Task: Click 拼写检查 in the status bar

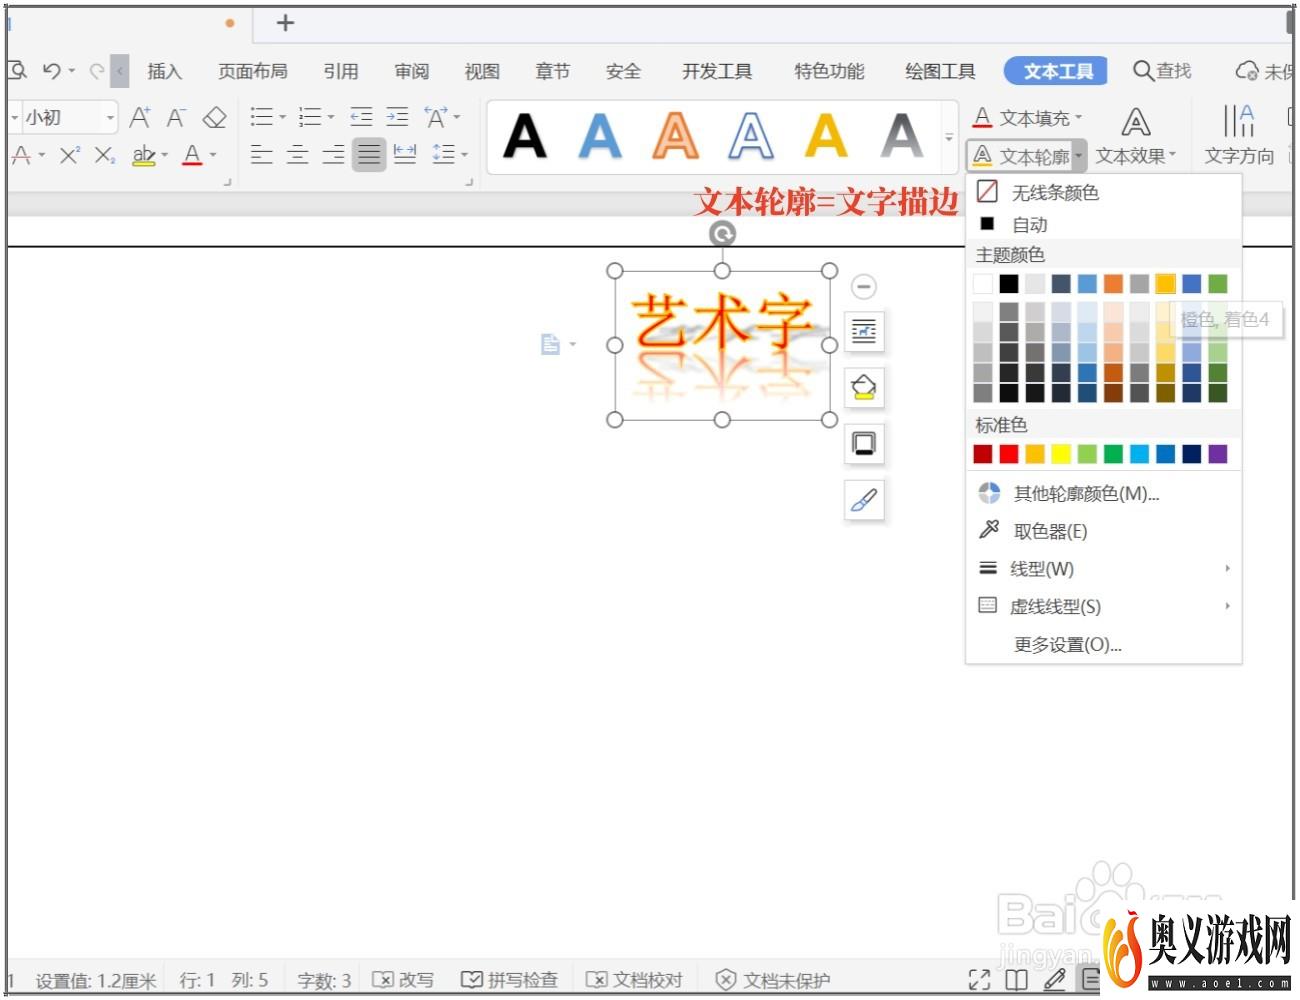Action: (x=509, y=980)
